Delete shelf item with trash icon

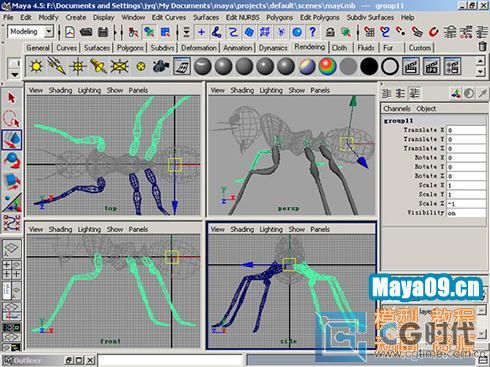tap(482, 46)
